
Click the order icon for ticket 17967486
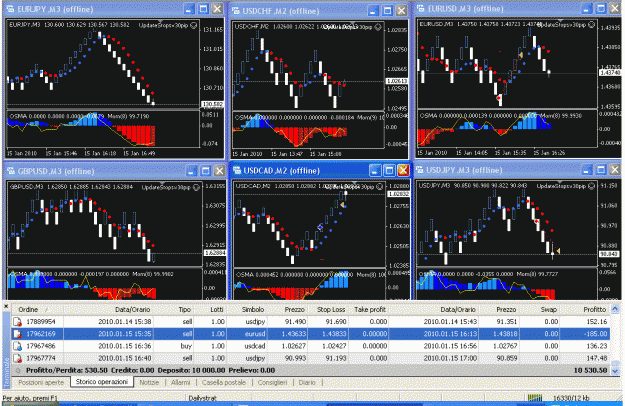coord(18,346)
